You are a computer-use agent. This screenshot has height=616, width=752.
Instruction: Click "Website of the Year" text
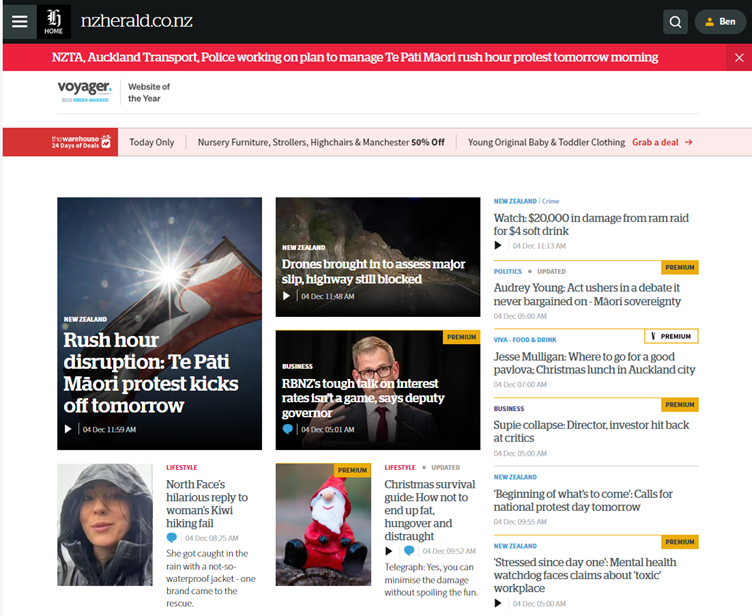pos(149,93)
